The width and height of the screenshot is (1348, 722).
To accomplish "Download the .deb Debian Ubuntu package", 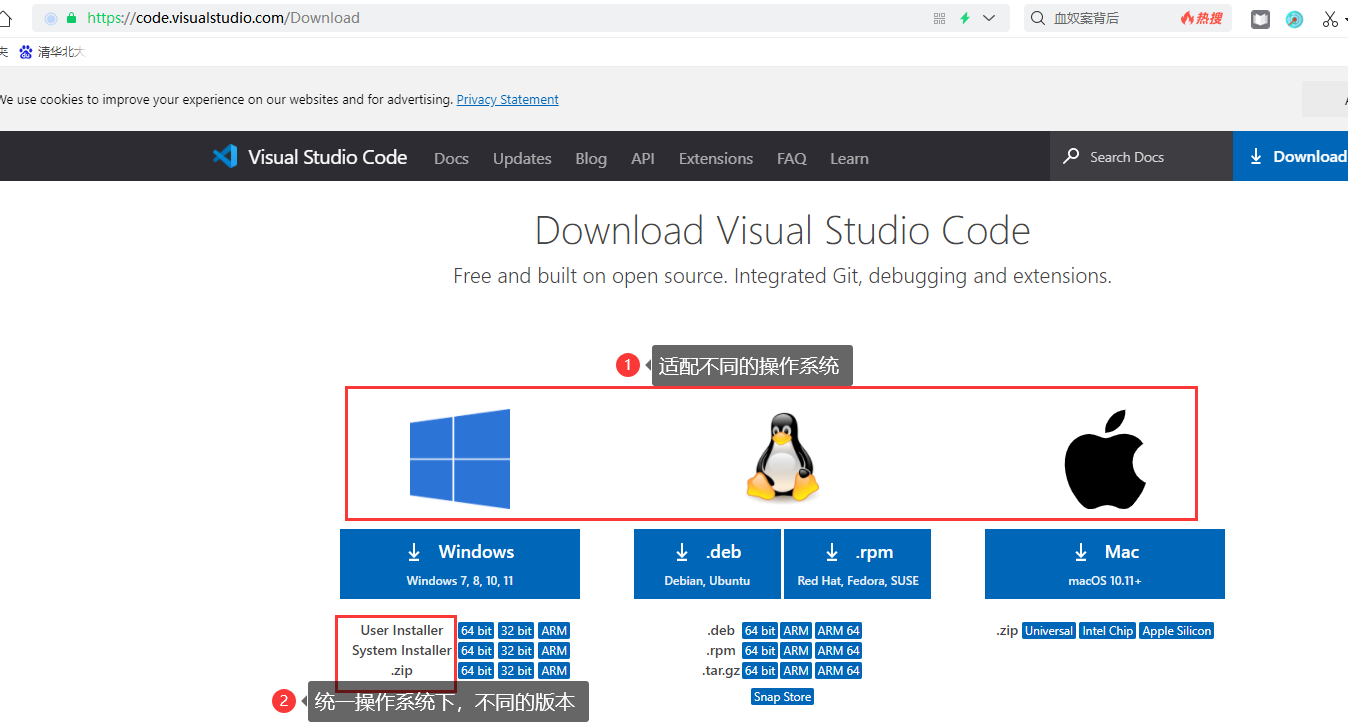I will (707, 564).
